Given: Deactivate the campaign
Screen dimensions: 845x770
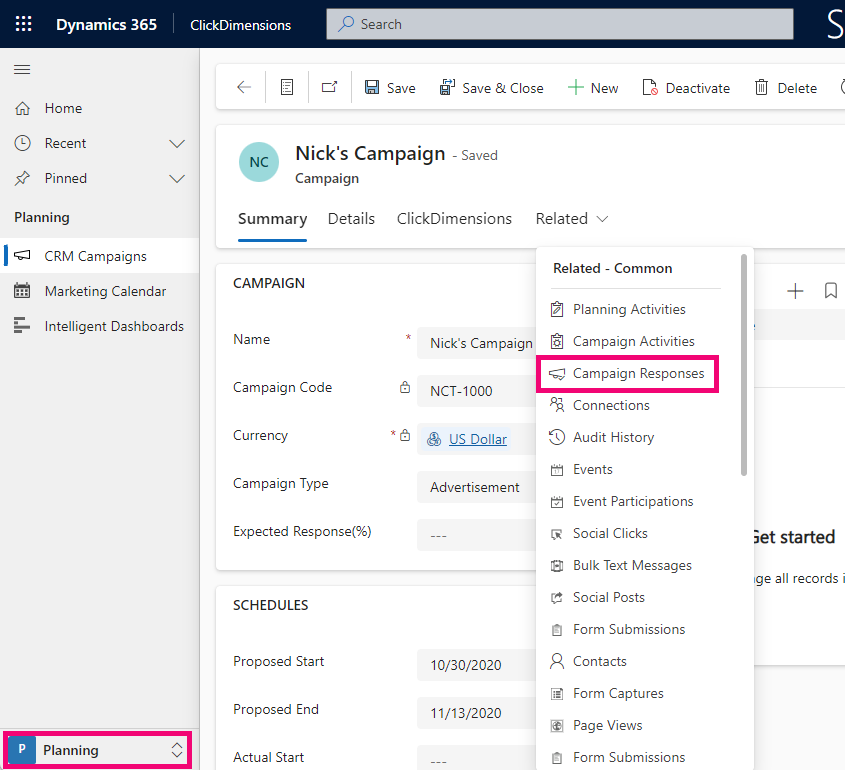Looking at the screenshot, I should tap(686, 88).
